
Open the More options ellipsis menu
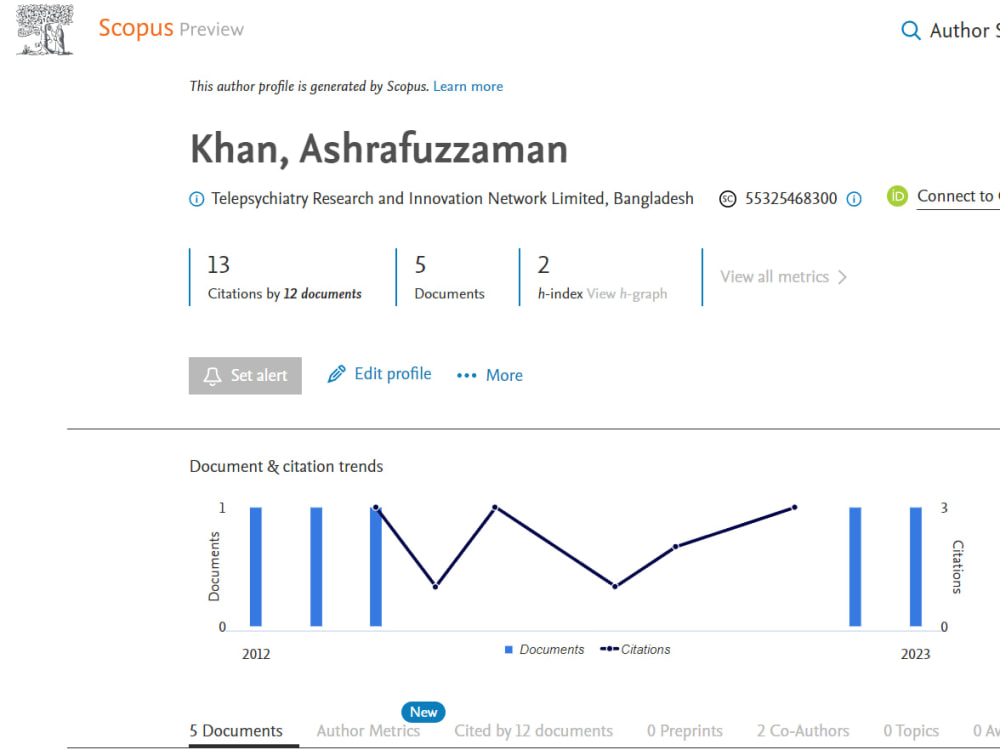(x=466, y=375)
